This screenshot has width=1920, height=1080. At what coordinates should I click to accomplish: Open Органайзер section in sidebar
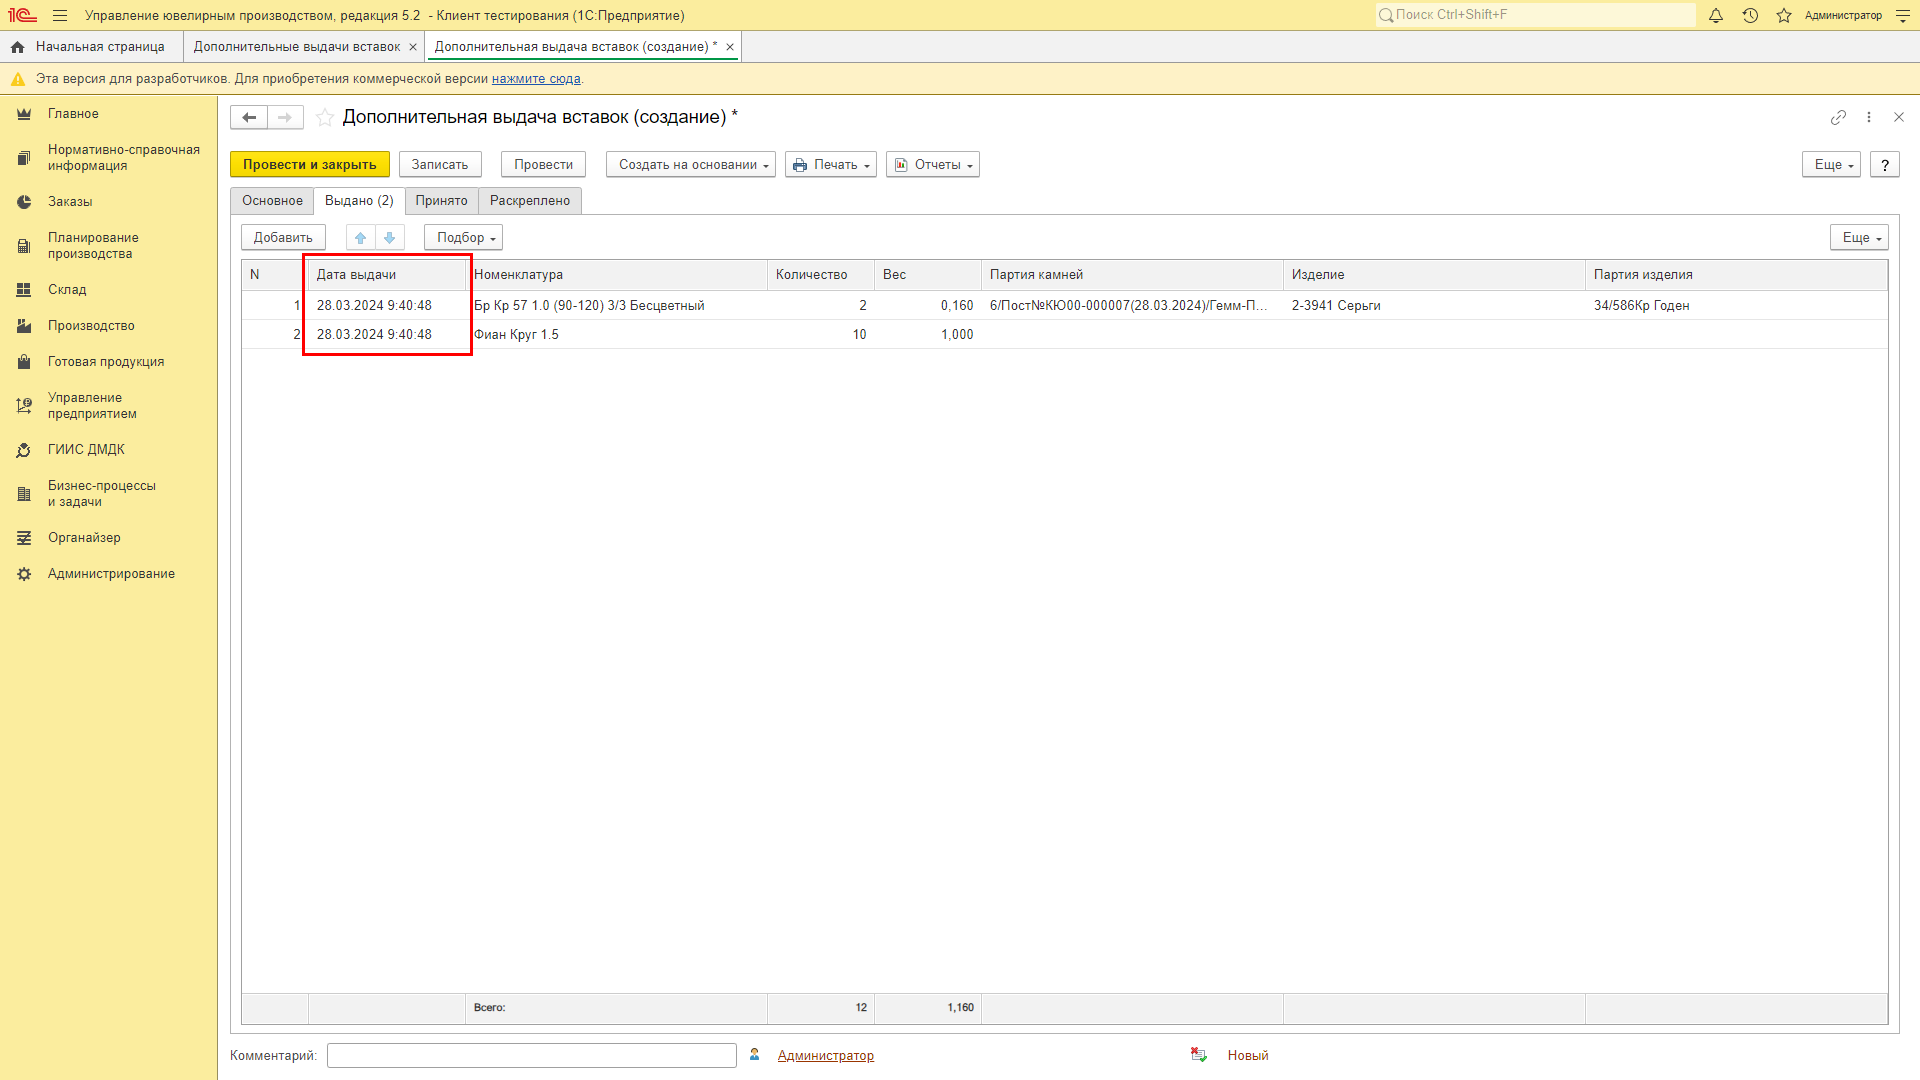[x=109, y=538]
